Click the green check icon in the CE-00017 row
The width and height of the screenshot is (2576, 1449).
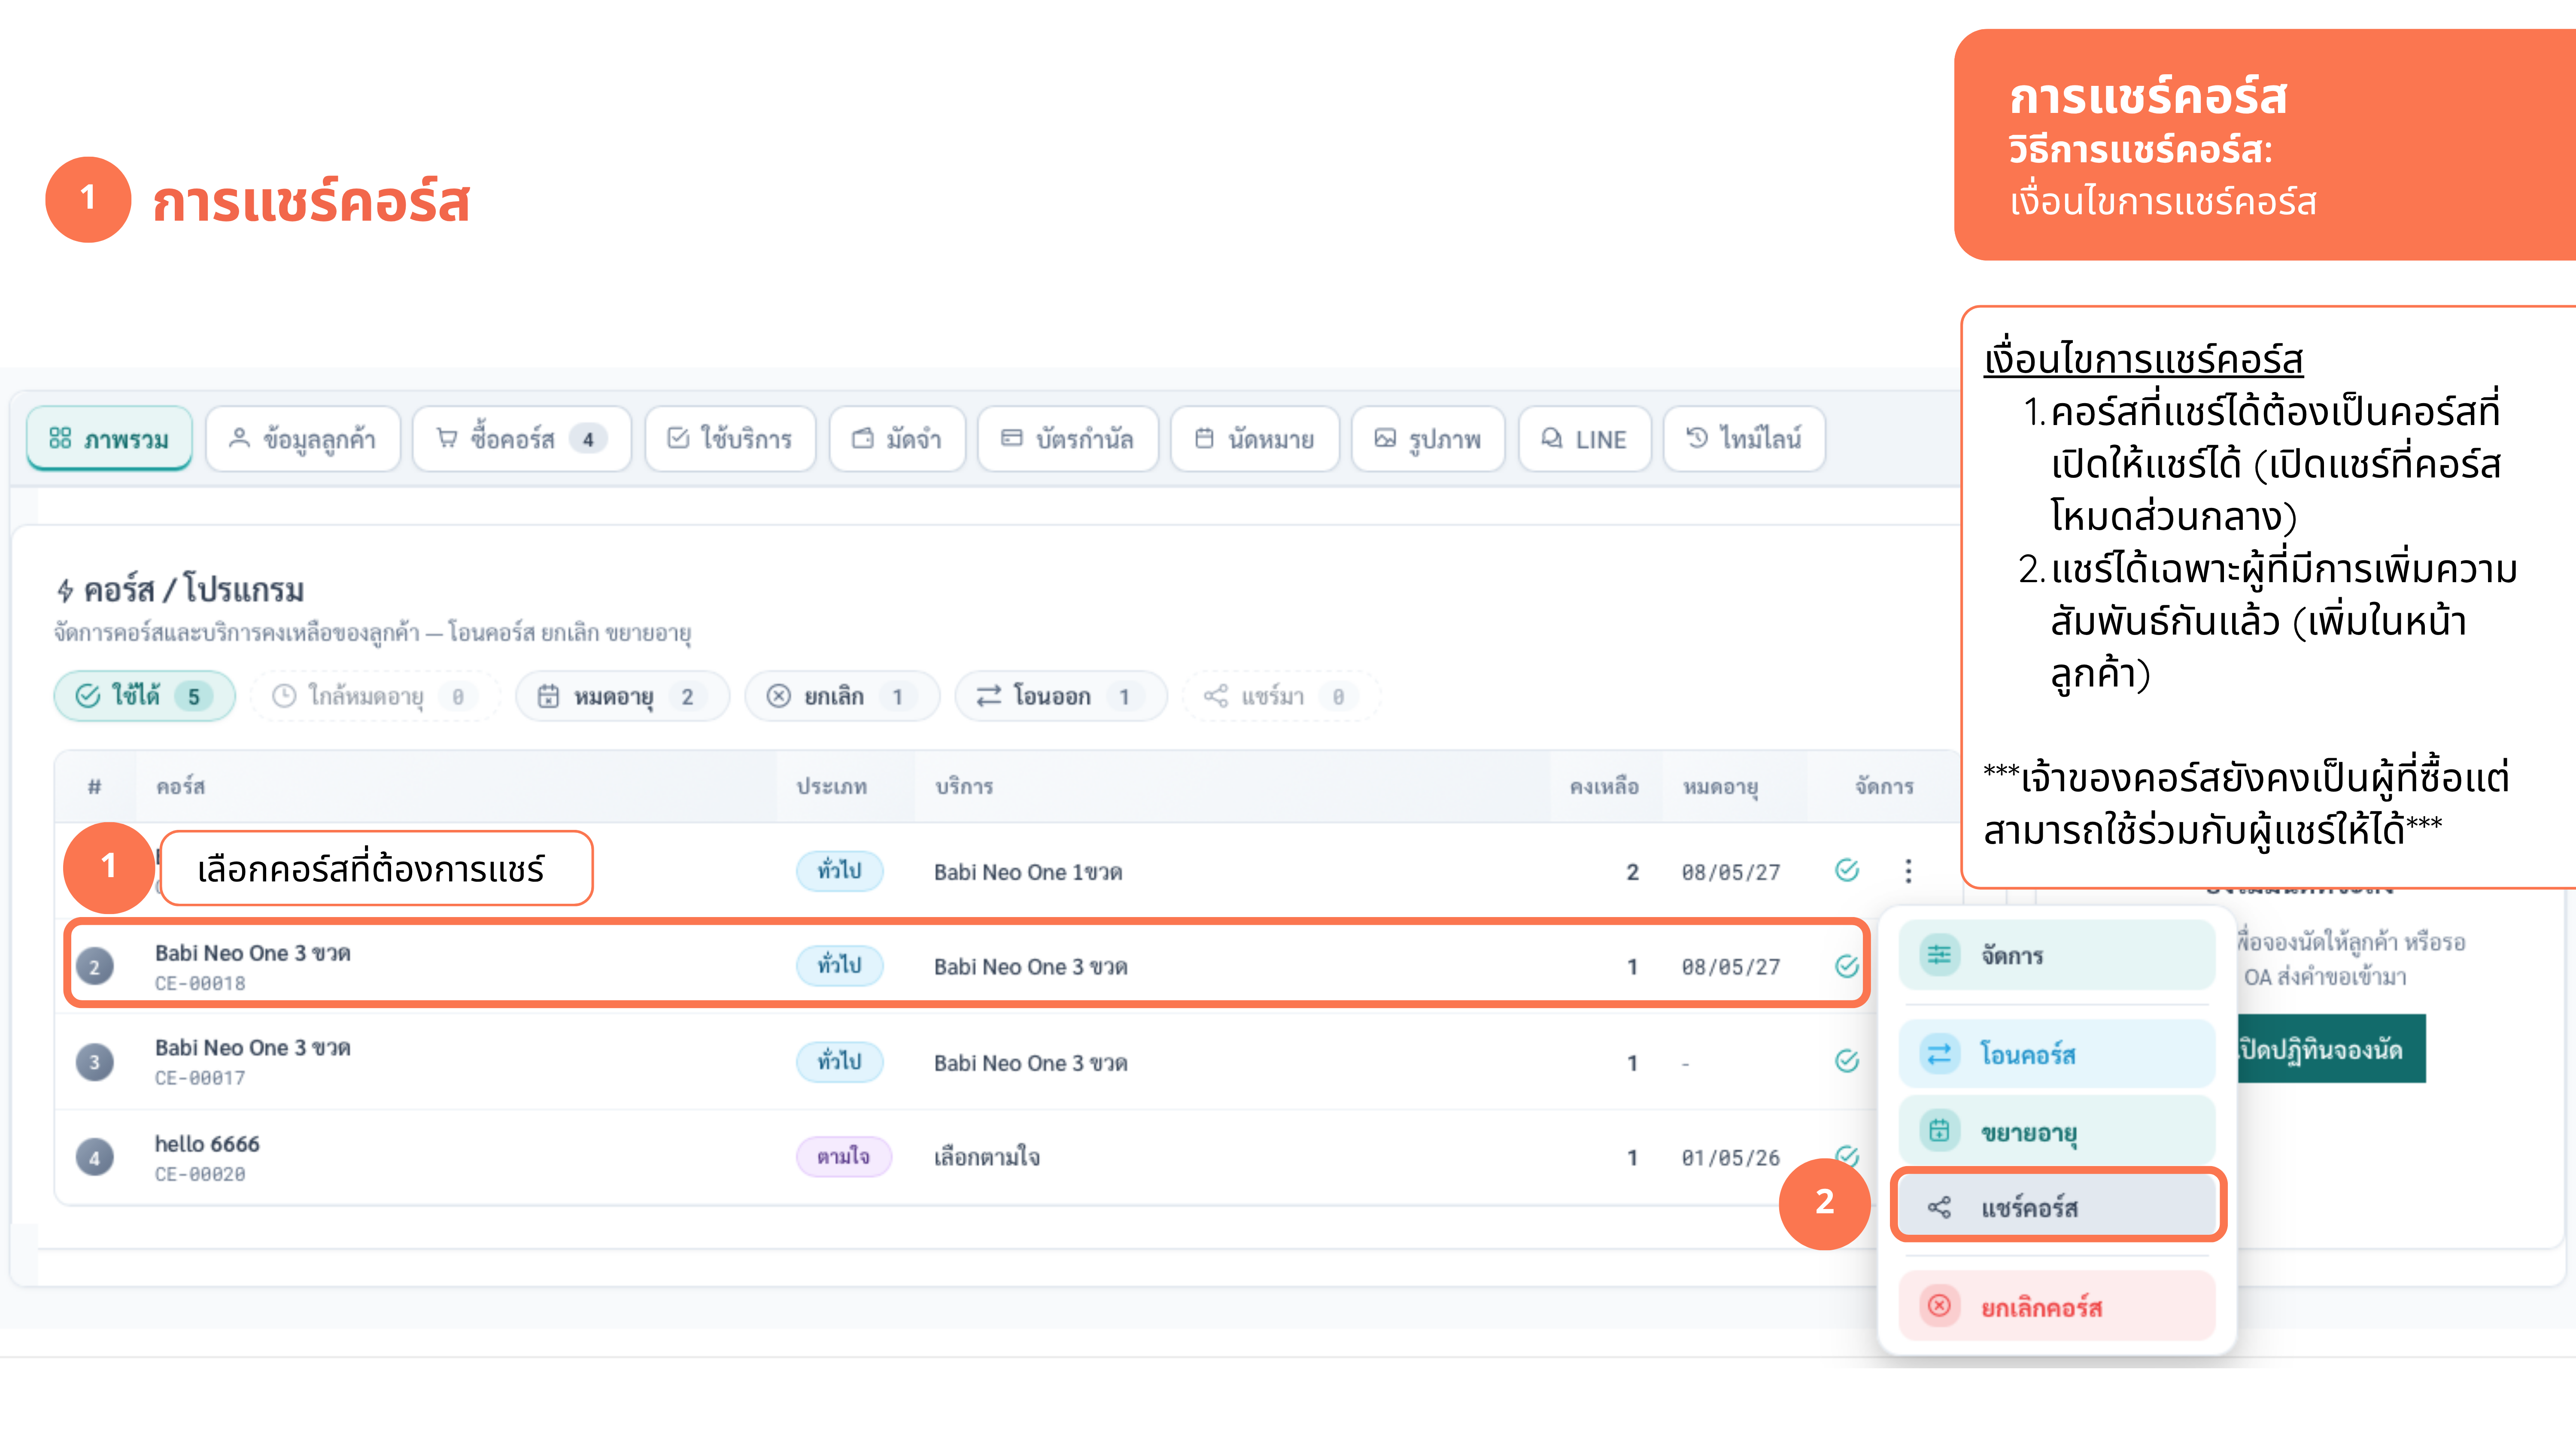1847,1061
